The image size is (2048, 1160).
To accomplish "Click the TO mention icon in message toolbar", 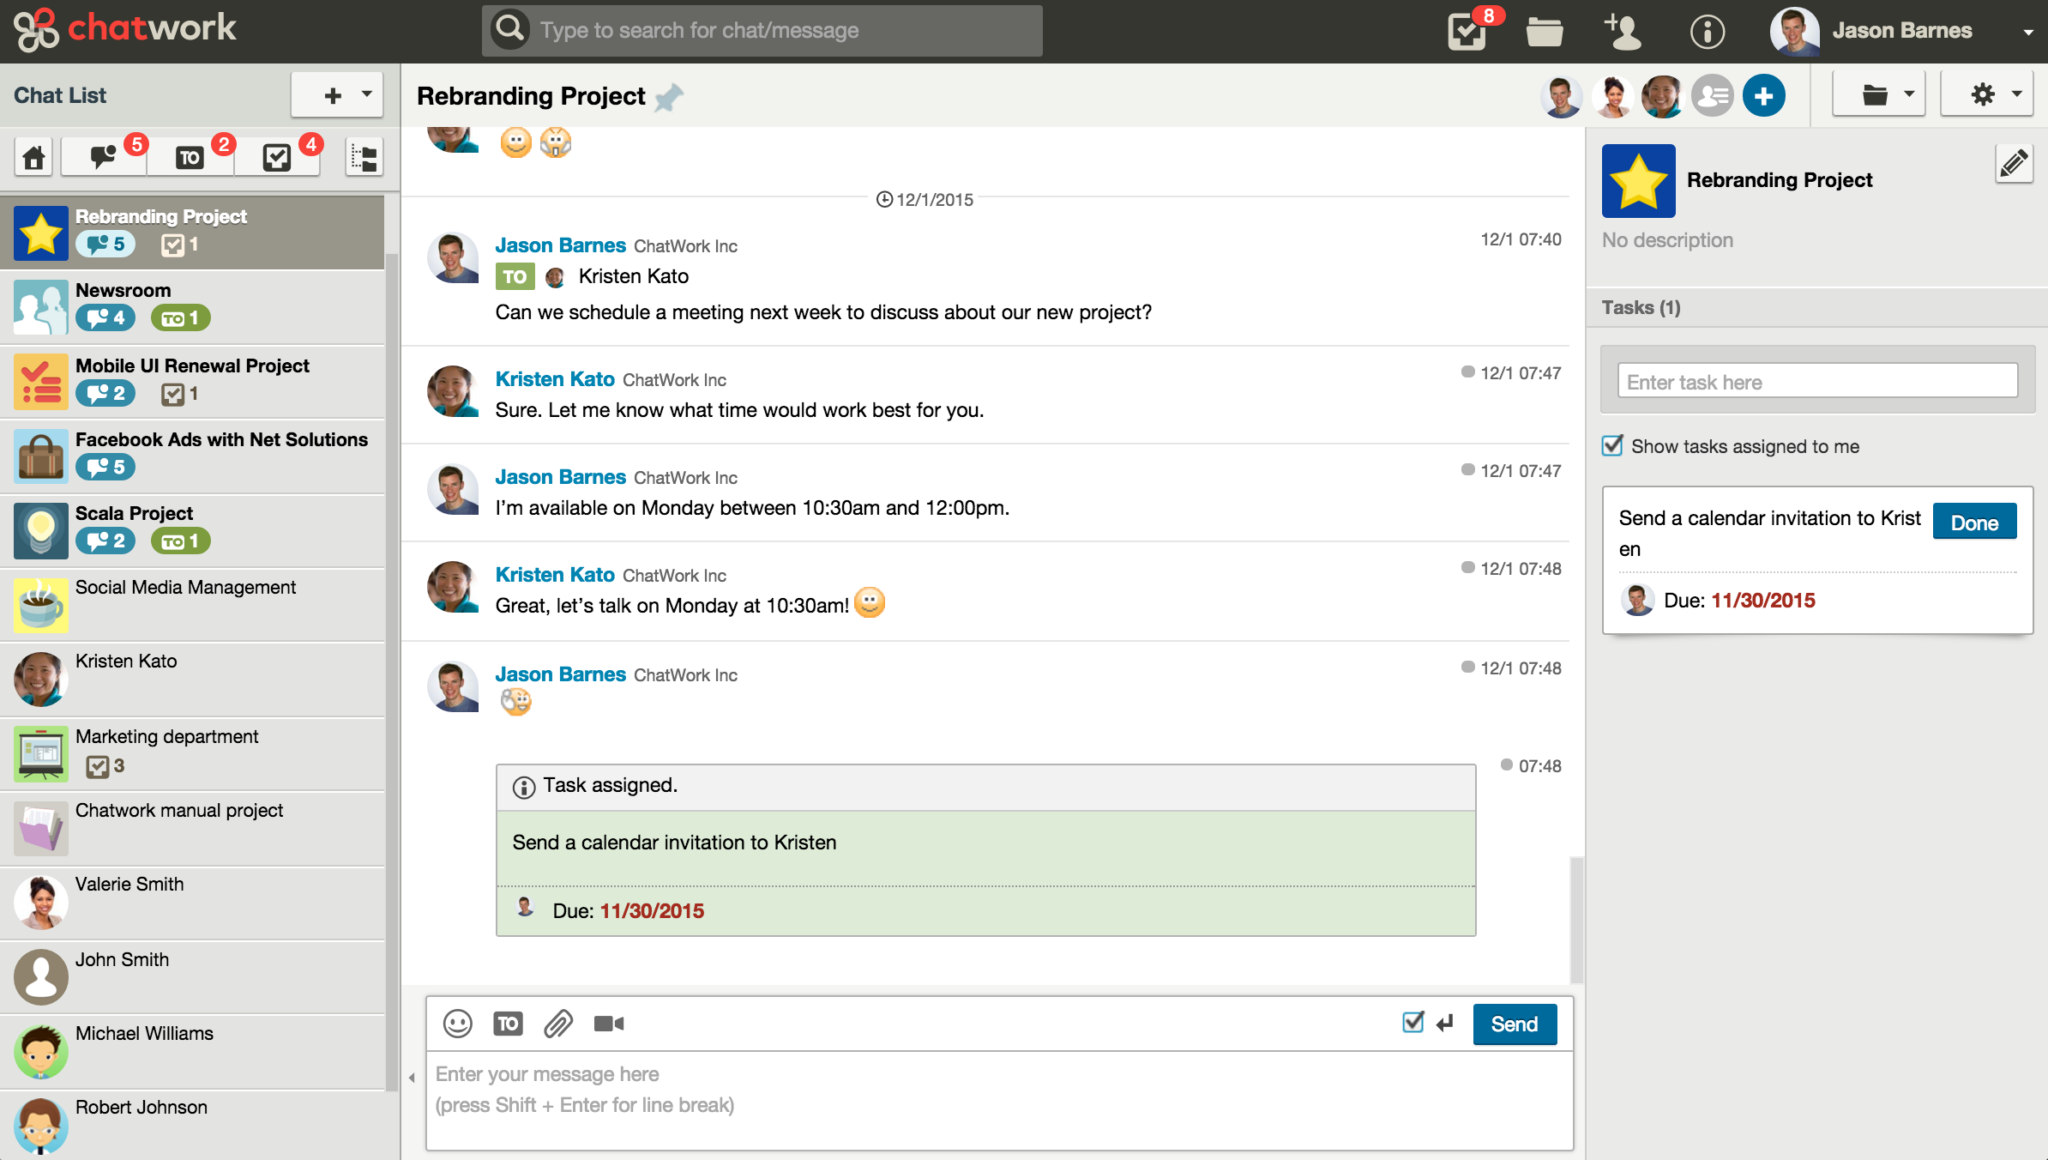I will (x=508, y=1023).
